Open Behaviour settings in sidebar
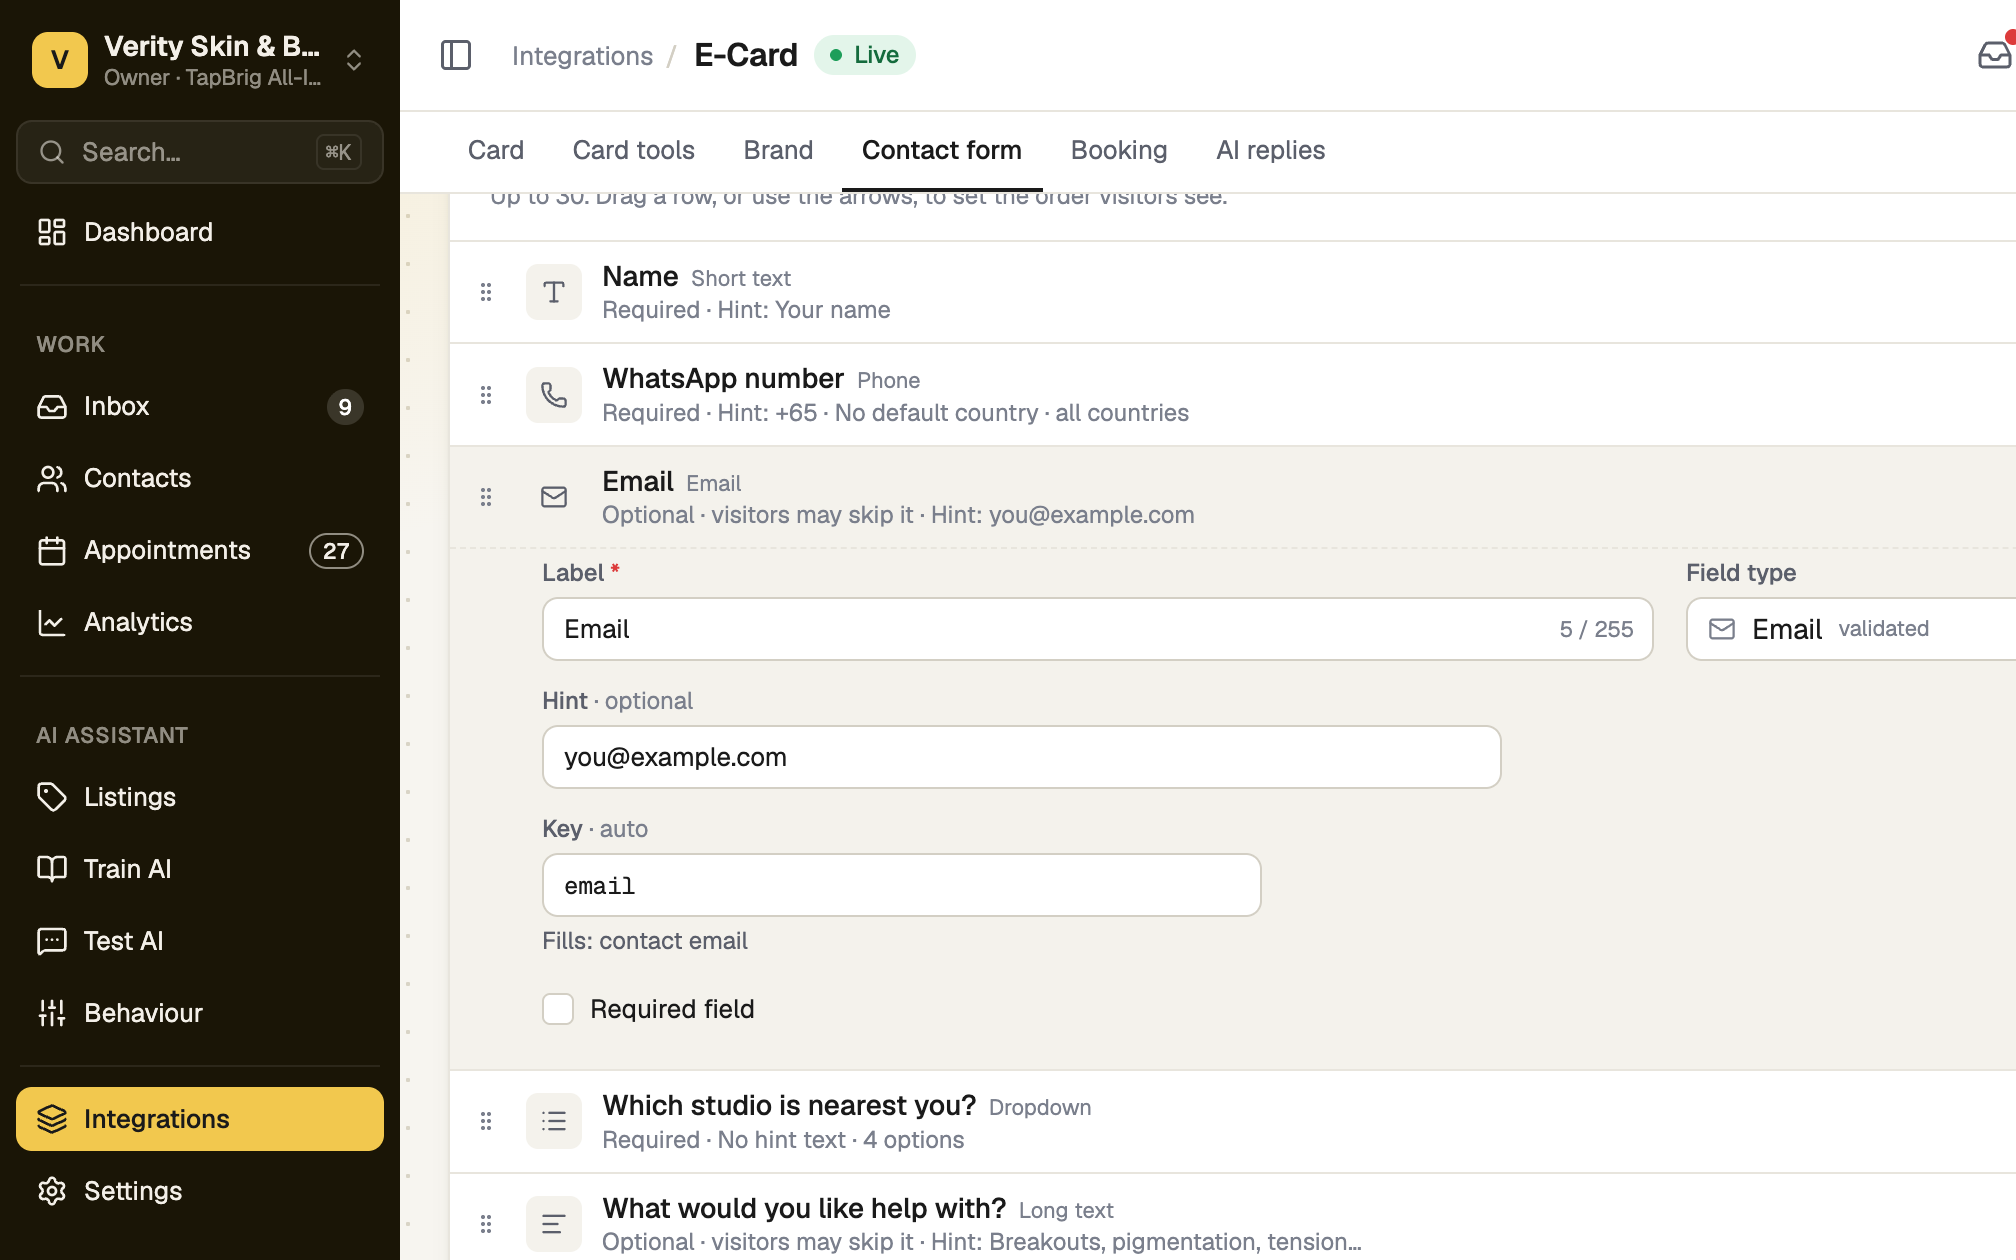 point(200,1013)
